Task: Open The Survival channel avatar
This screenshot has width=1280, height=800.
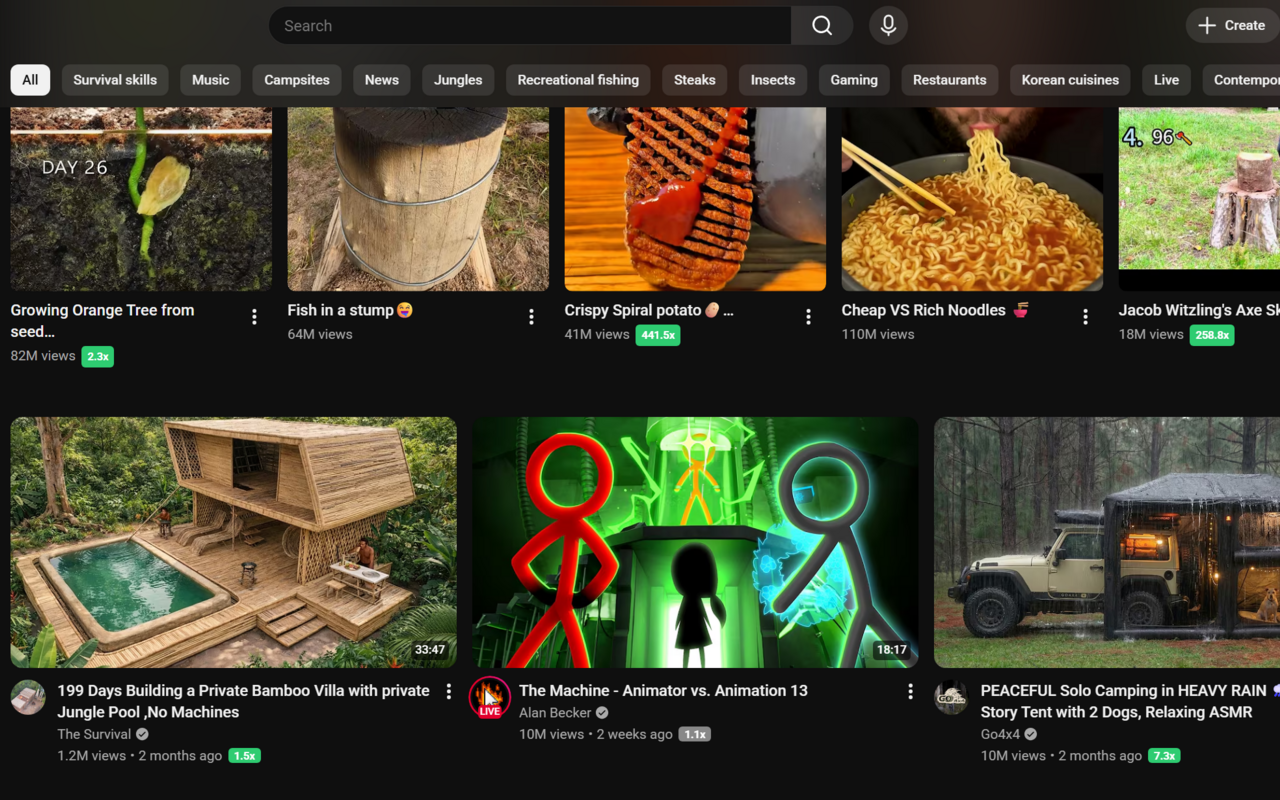Action: tap(28, 697)
